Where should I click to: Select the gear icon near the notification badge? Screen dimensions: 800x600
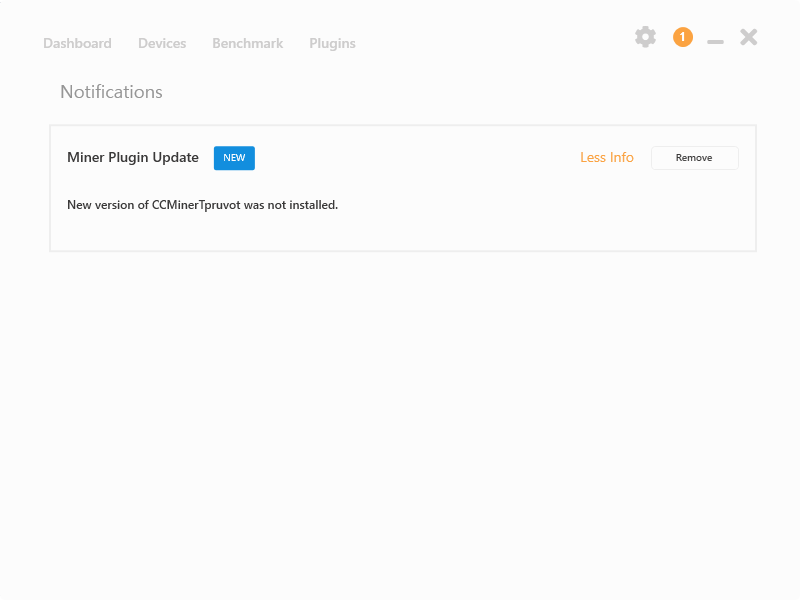[x=646, y=37]
